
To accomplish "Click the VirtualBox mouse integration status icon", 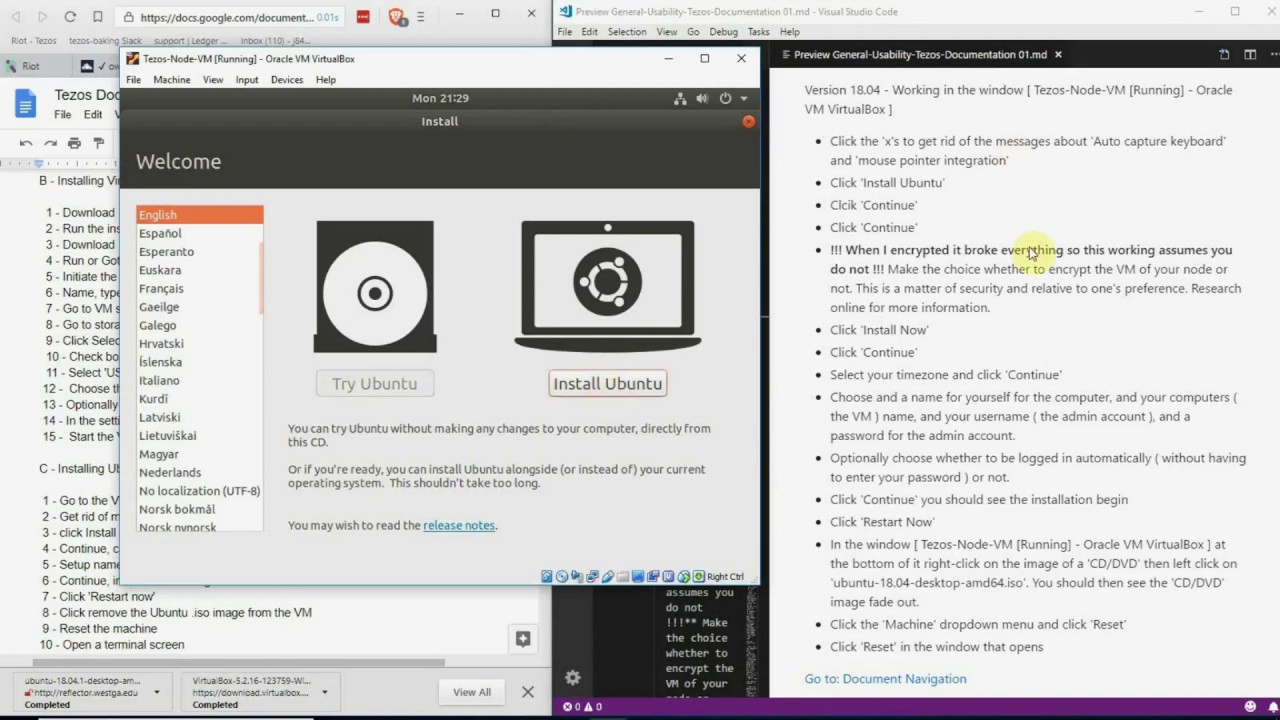I will pos(684,576).
